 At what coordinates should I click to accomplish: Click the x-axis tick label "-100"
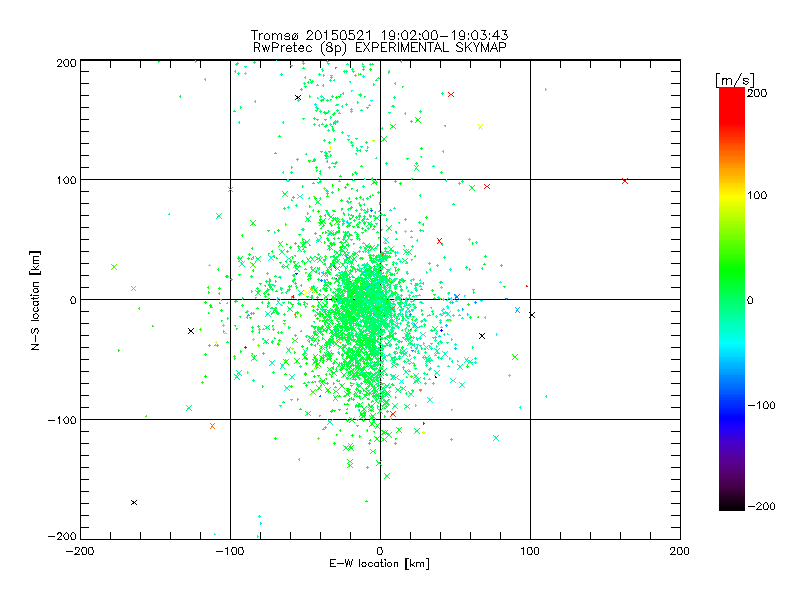(230, 551)
